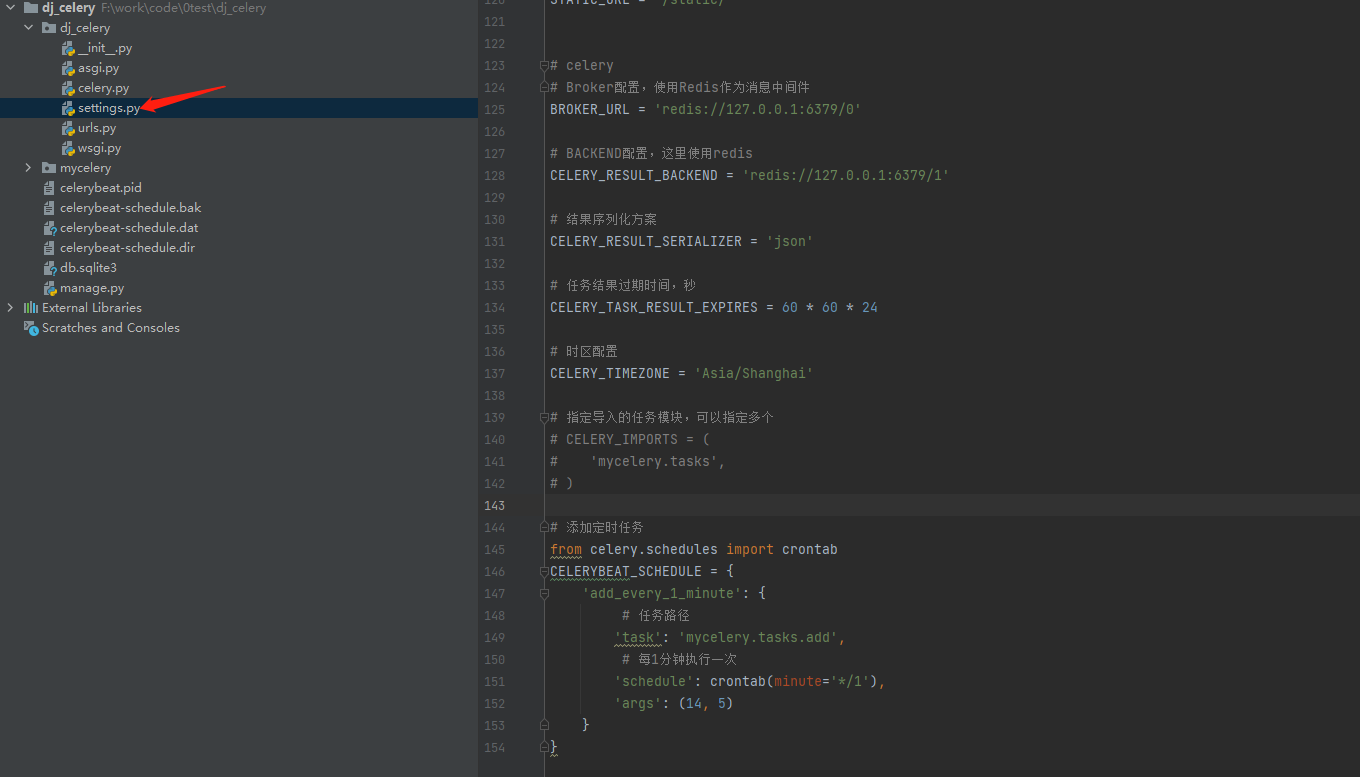
Task: Click the crontab(minute='*/1') call
Action: [794, 682]
